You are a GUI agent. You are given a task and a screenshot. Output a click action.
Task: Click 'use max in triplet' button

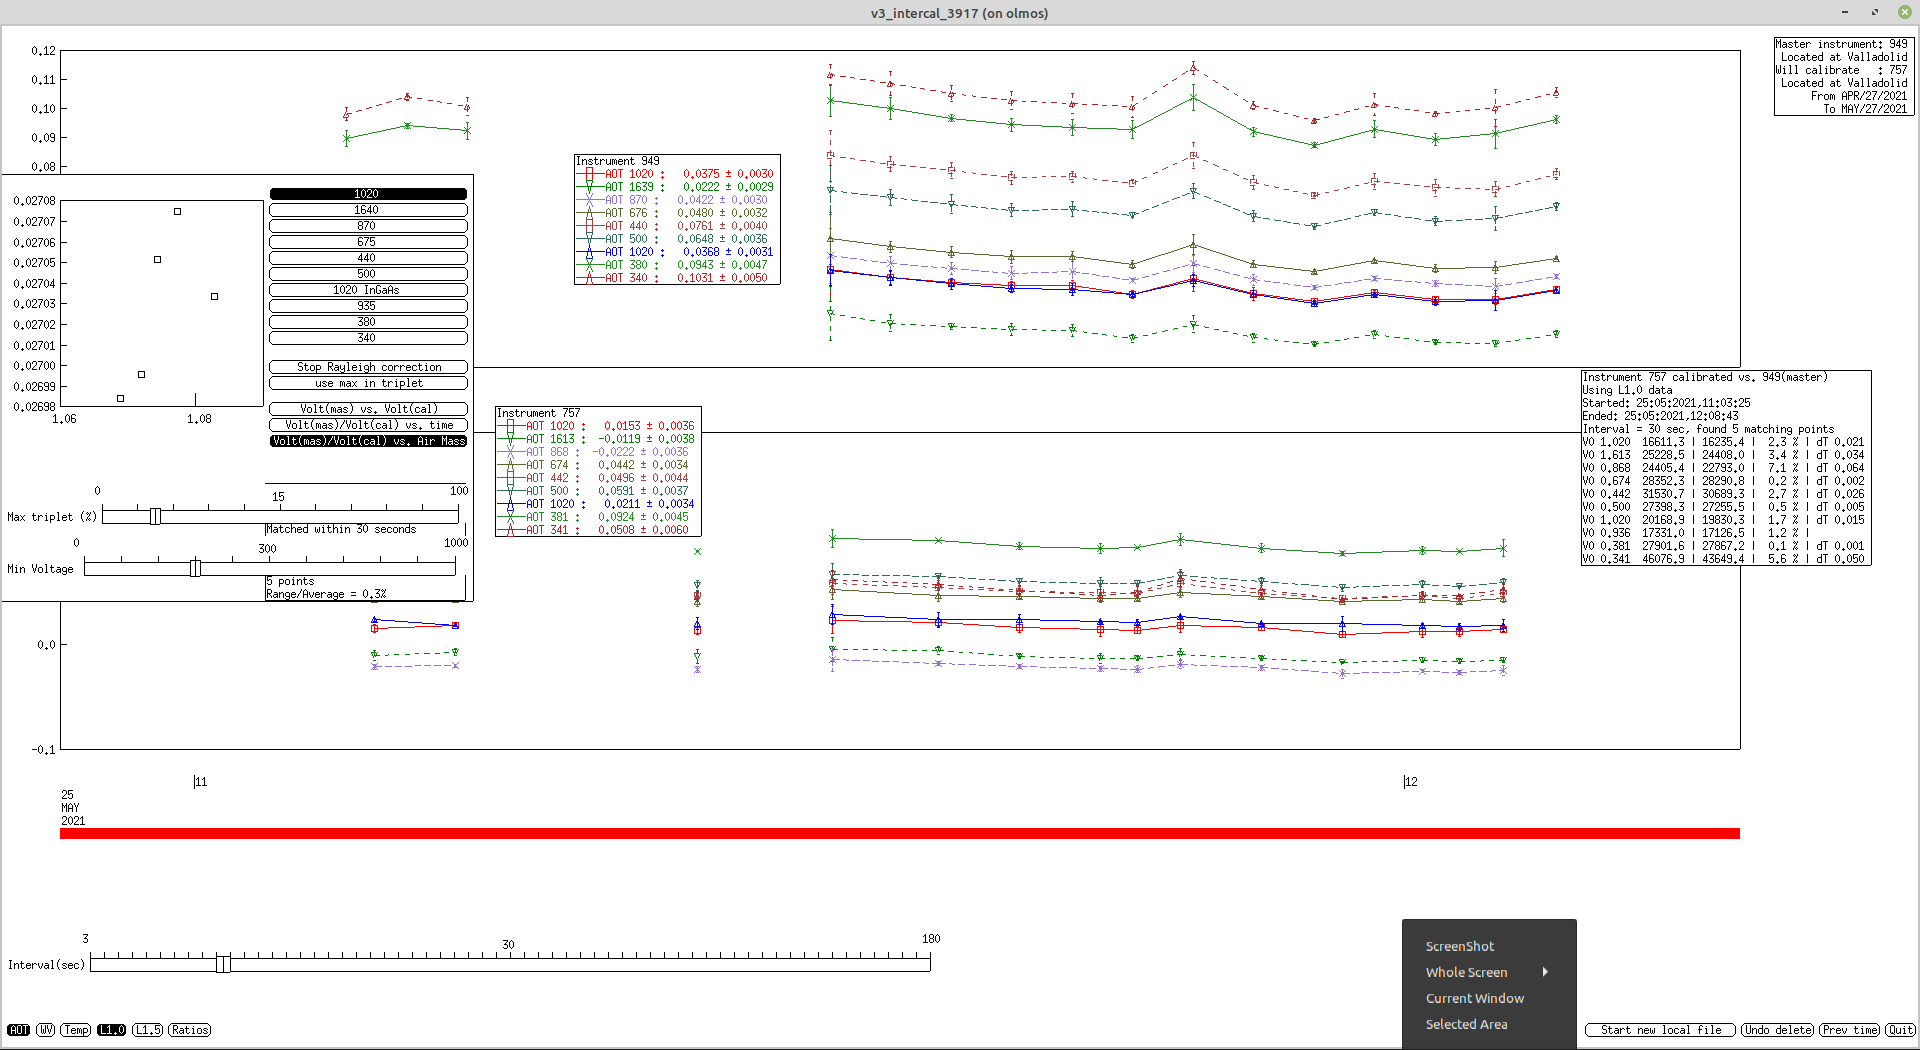point(368,383)
